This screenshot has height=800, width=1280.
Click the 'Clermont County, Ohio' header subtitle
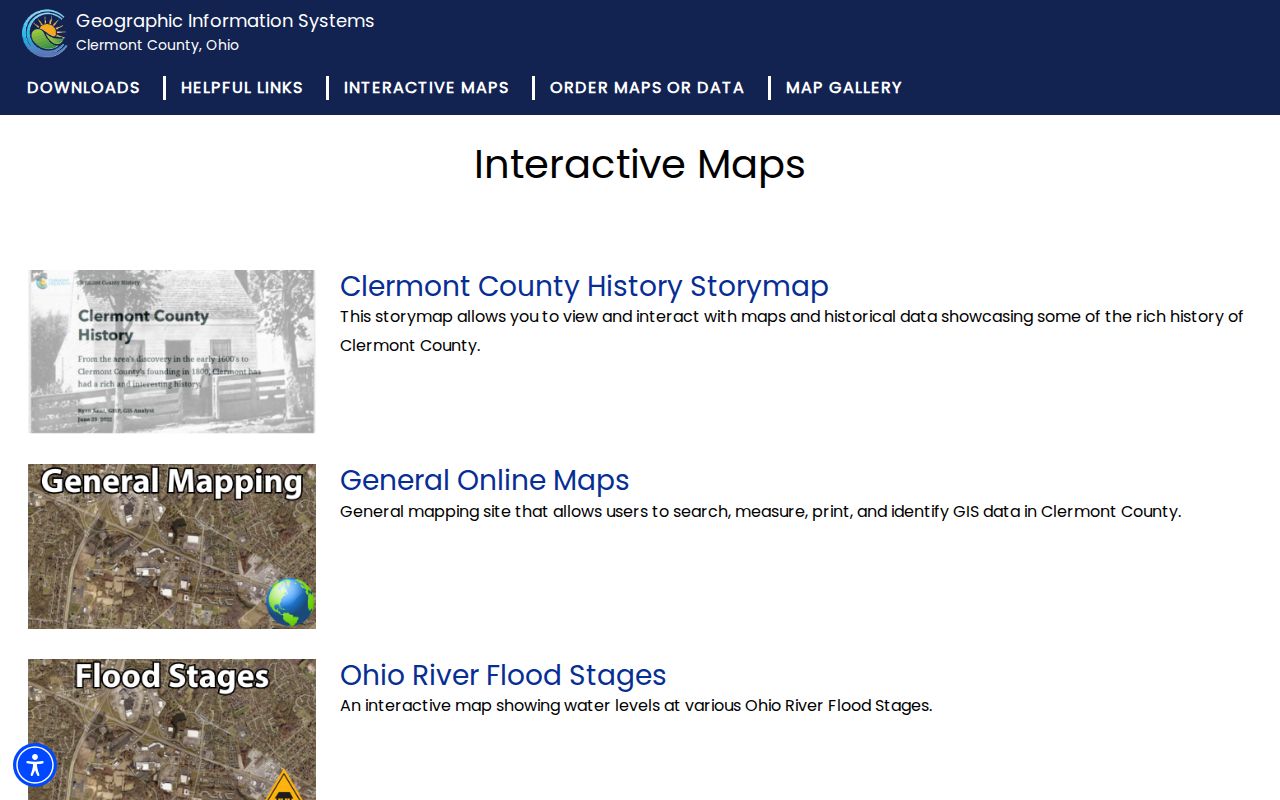[x=157, y=45]
